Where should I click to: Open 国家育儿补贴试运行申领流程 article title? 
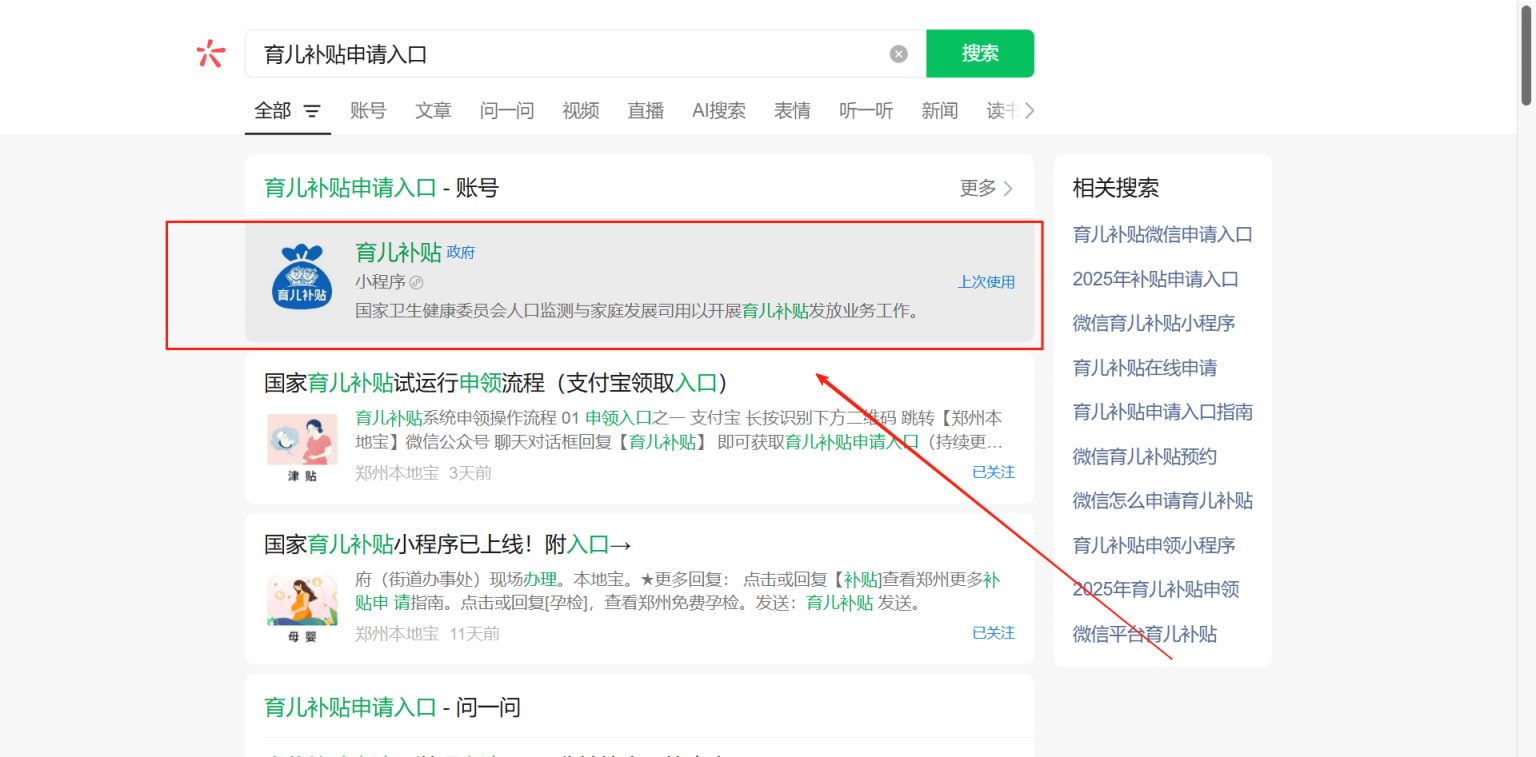tap(495, 383)
